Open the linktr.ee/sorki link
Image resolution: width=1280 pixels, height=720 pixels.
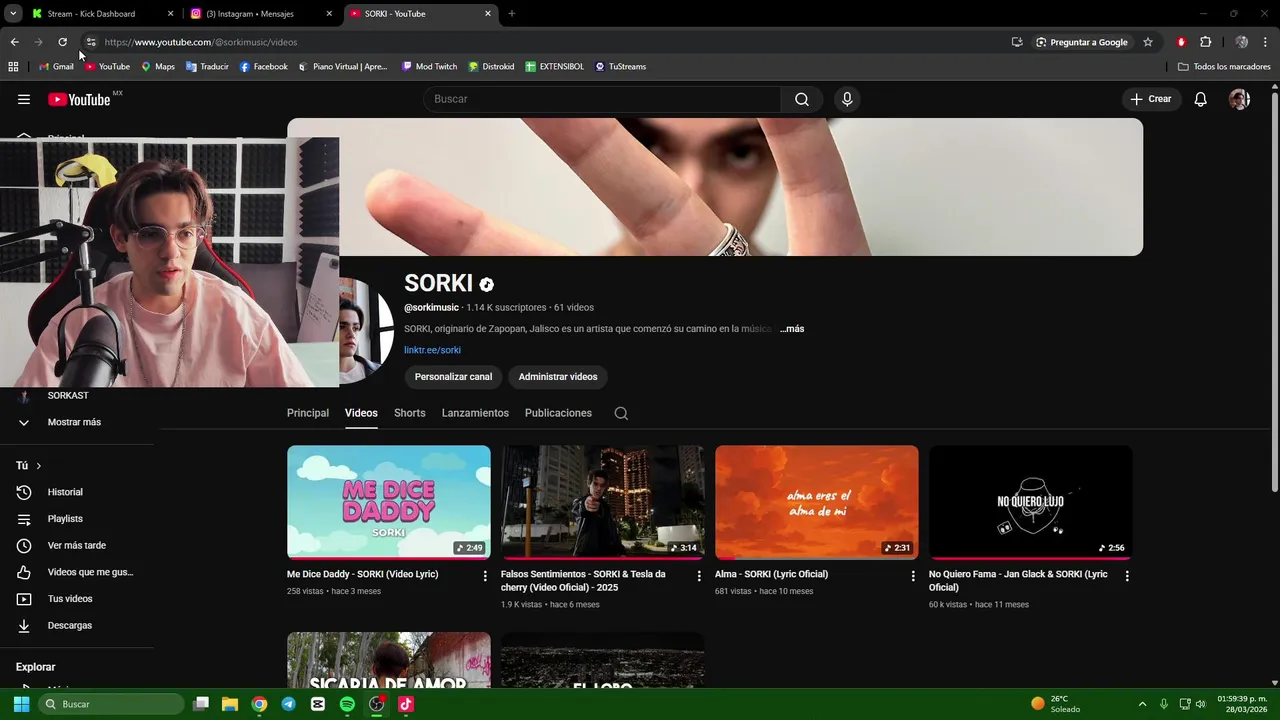click(432, 350)
